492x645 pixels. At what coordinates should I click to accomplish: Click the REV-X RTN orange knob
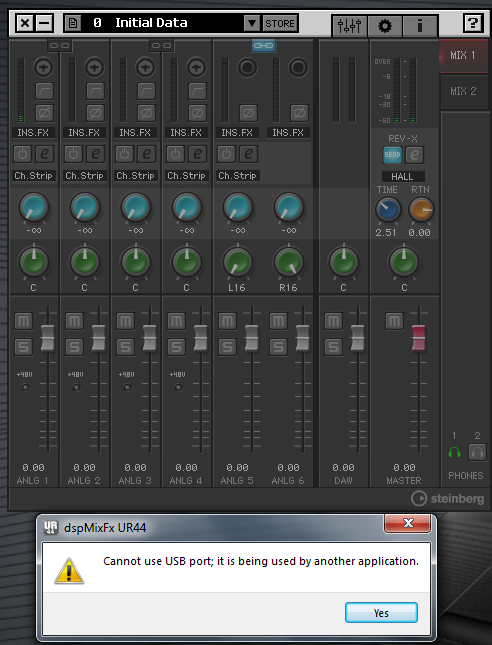point(421,209)
